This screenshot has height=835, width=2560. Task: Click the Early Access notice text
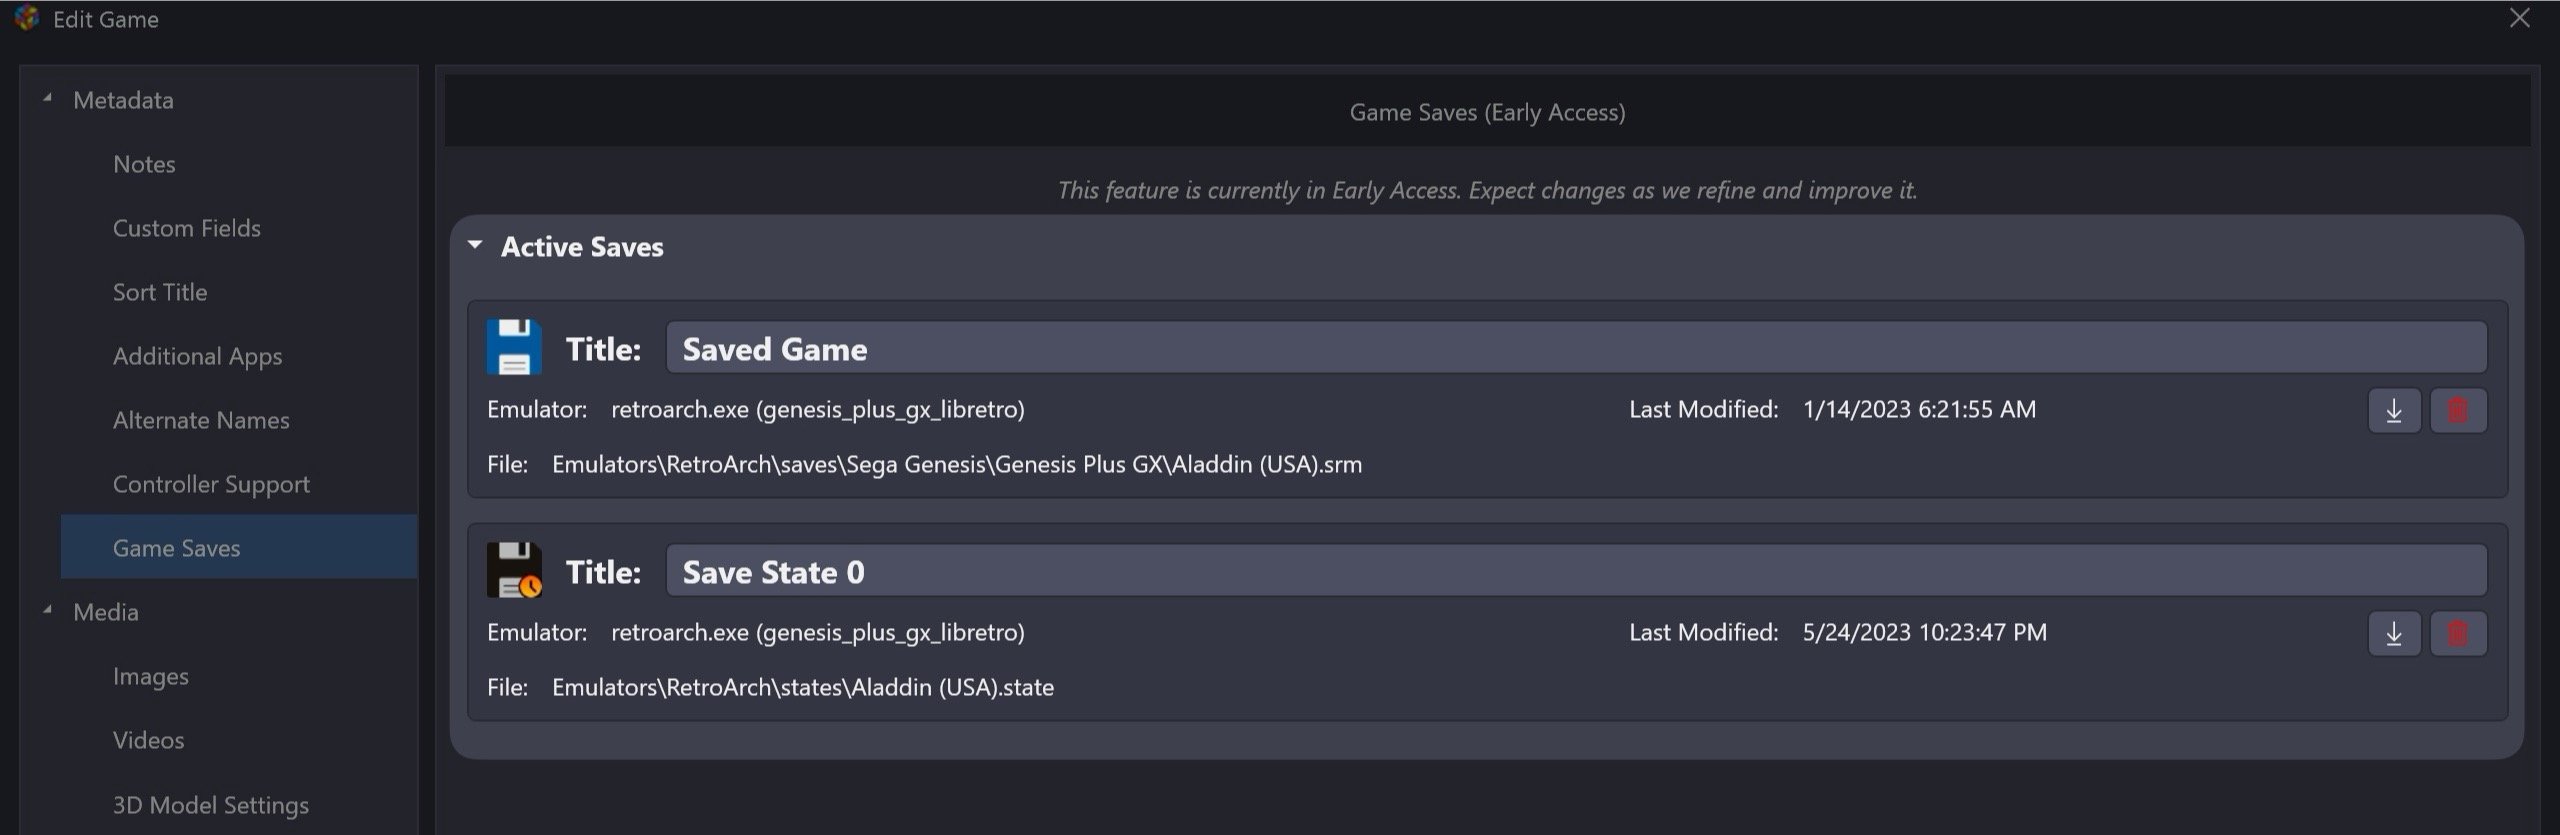1487,190
